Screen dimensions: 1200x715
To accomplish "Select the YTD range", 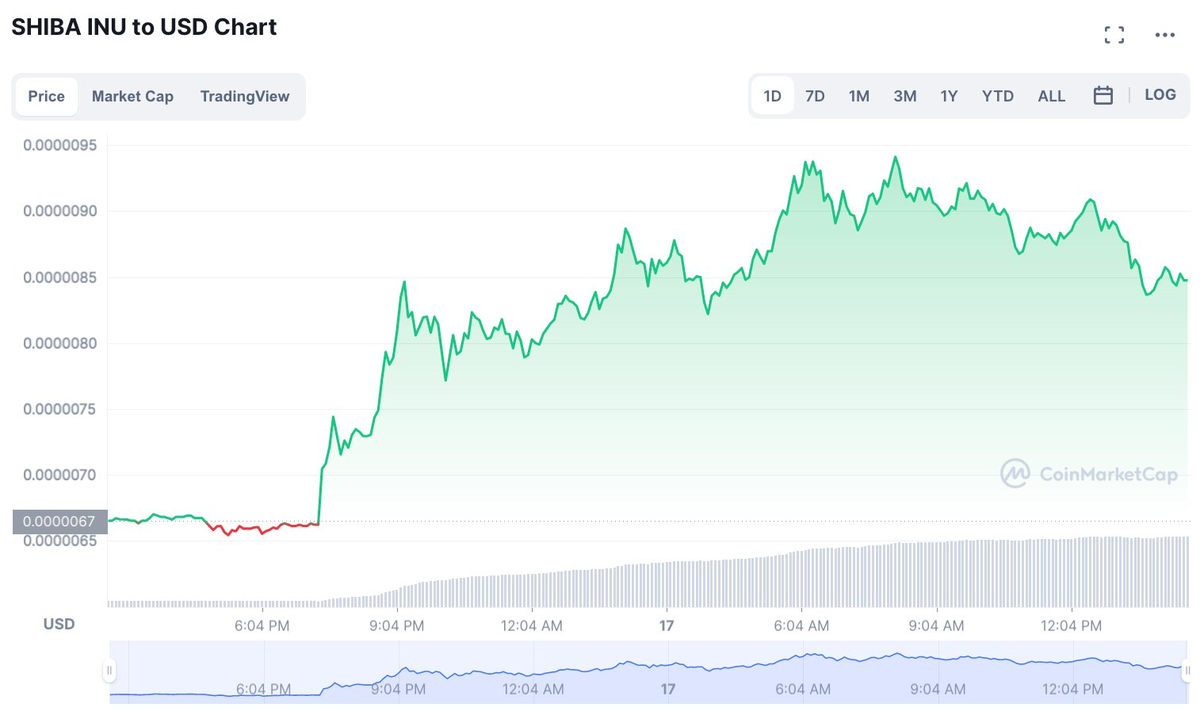I will pos(997,95).
